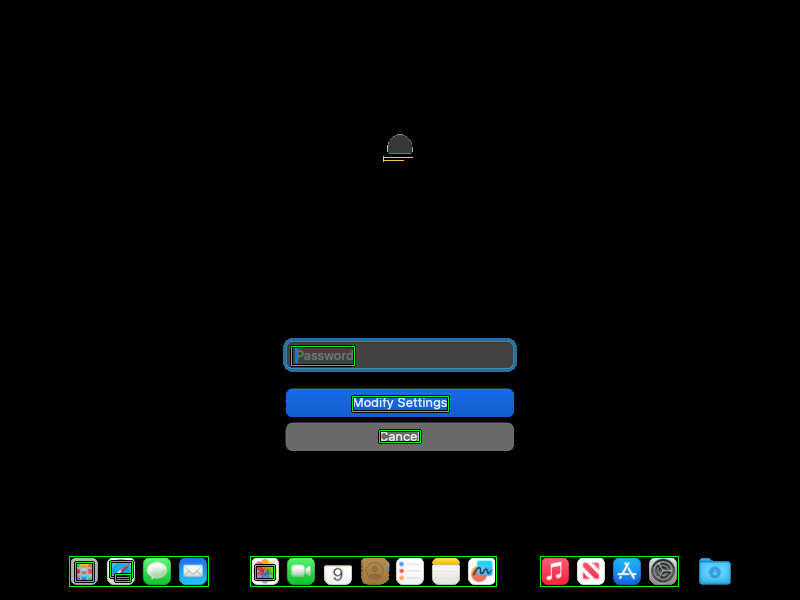This screenshot has width=800, height=600.
Task: Open Mission Control in the dock
Action: 121,572
